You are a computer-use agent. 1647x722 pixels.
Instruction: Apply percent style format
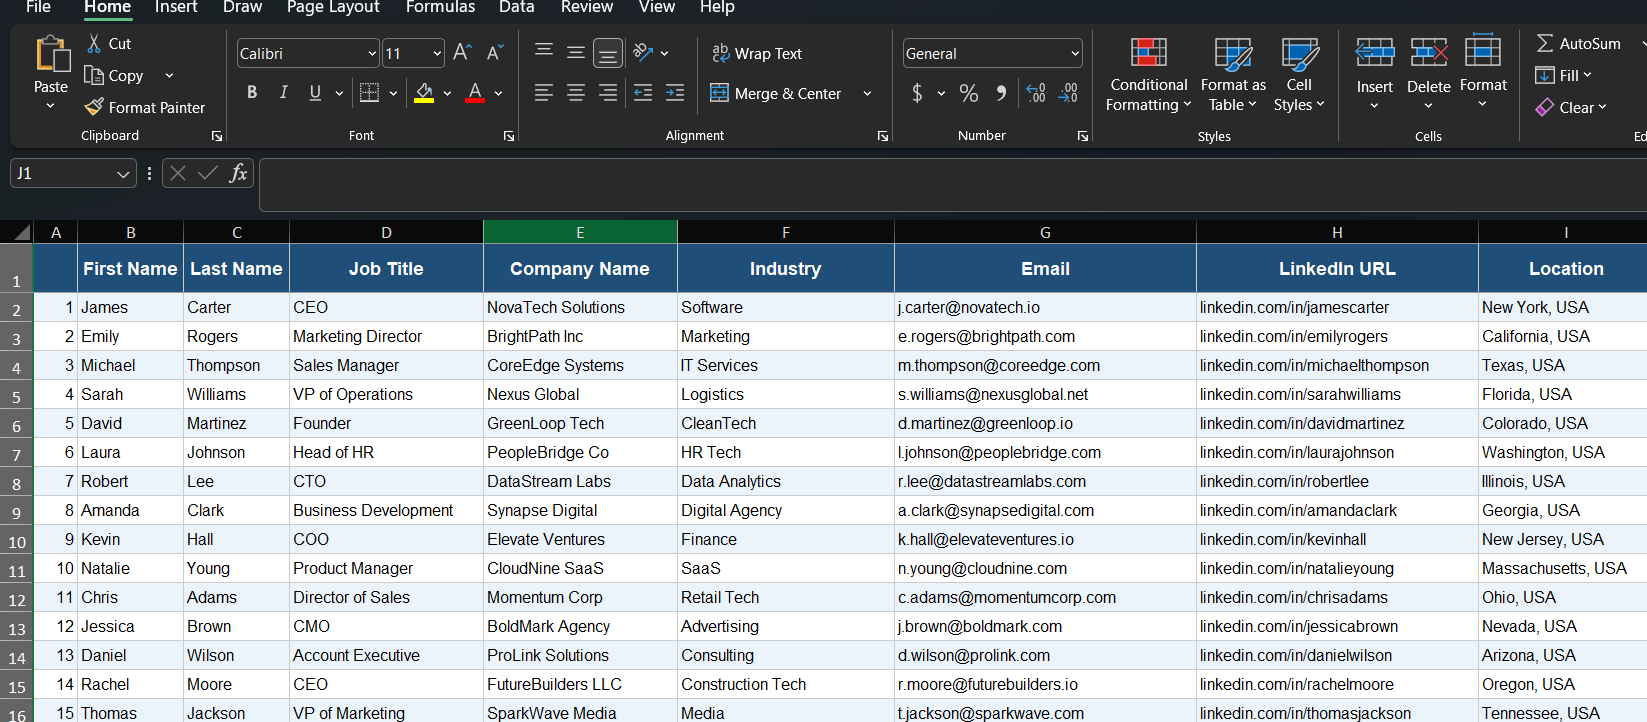pos(969,93)
